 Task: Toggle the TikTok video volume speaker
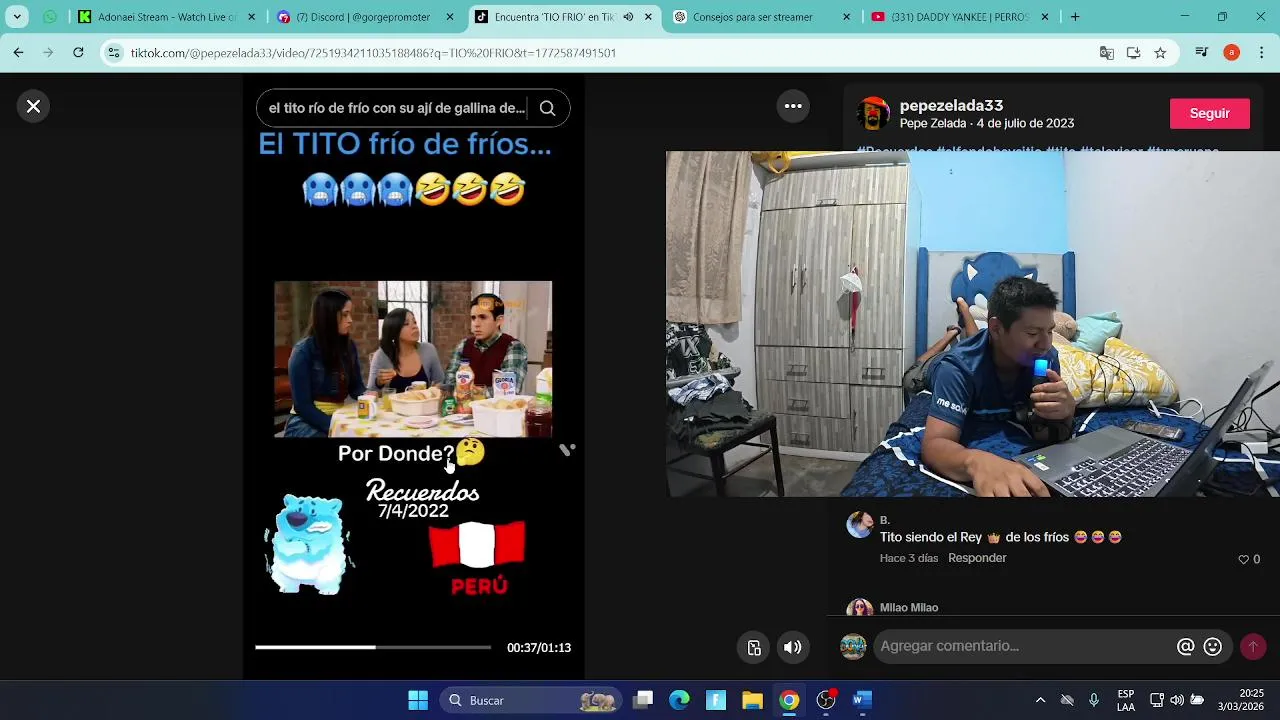[x=792, y=647]
